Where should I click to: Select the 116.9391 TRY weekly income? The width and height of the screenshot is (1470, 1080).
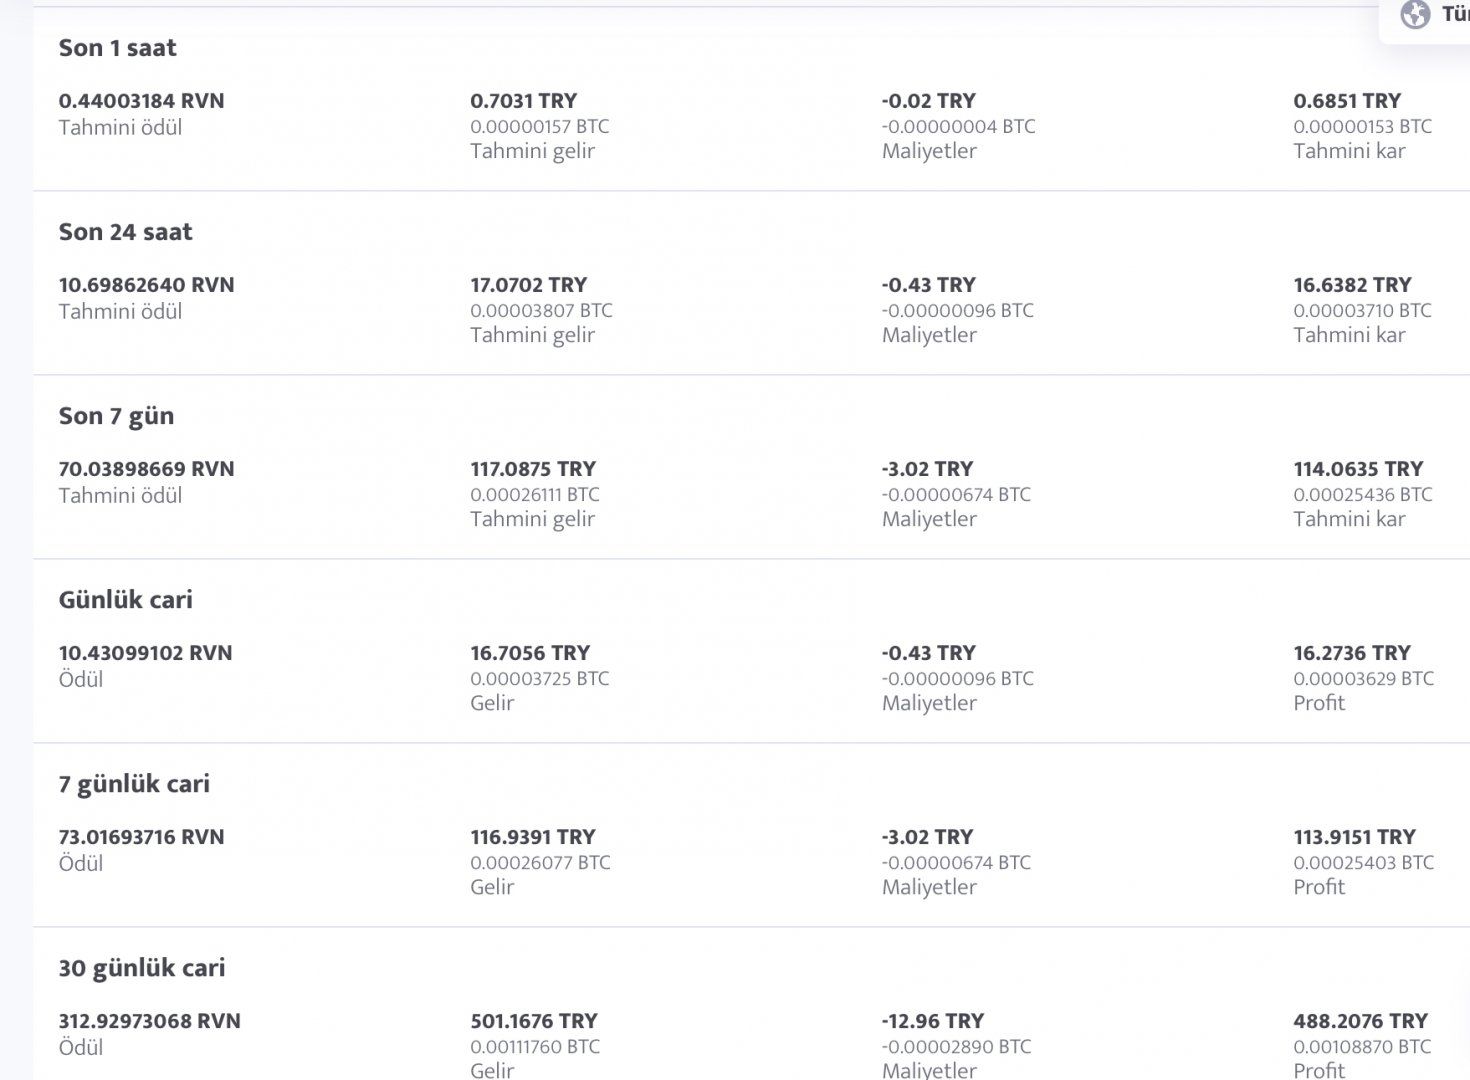point(532,837)
